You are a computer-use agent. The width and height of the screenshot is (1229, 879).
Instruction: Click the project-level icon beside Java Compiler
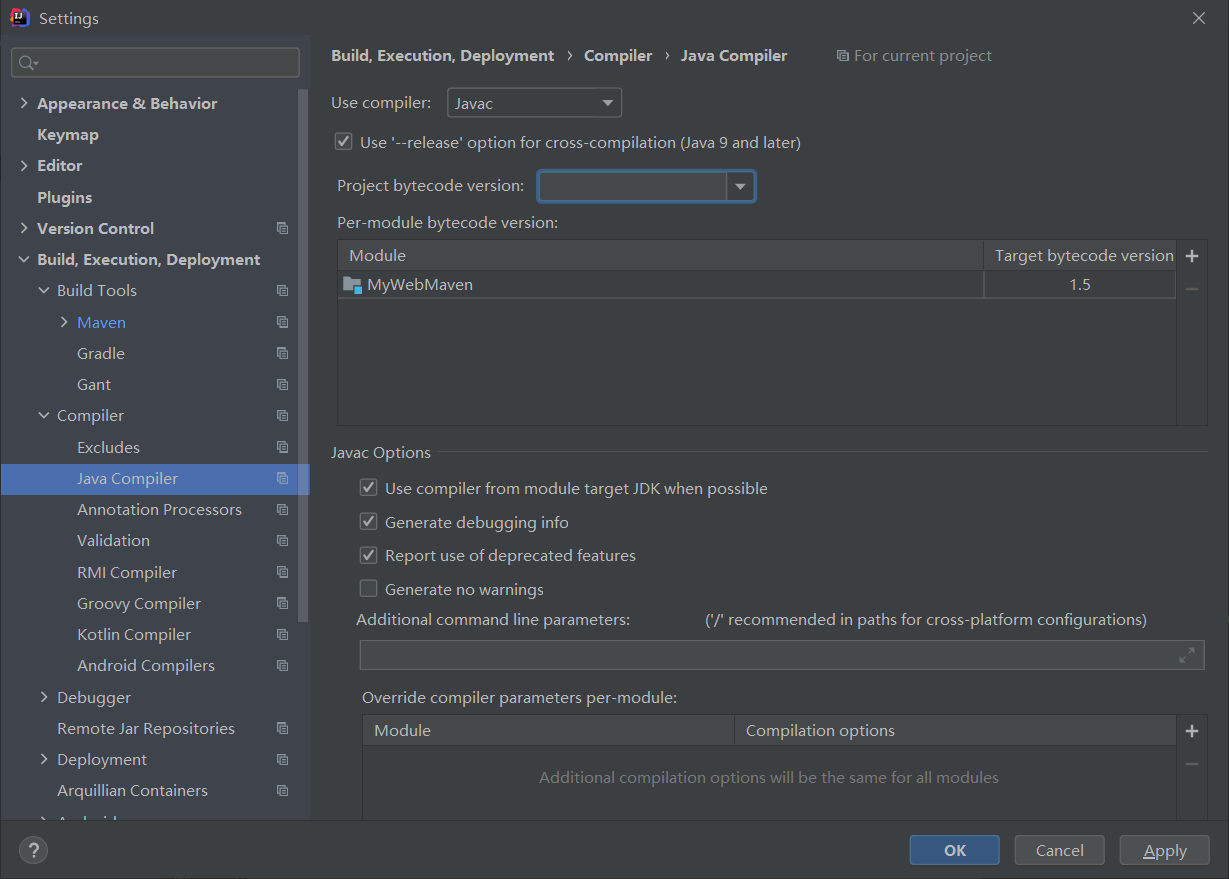[x=283, y=478]
